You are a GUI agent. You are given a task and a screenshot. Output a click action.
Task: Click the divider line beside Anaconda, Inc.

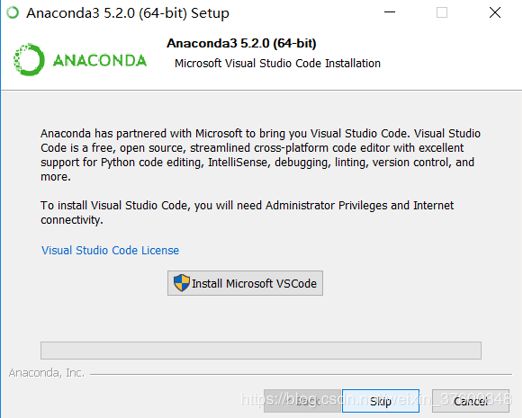pyautogui.click(x=301, y=374)
